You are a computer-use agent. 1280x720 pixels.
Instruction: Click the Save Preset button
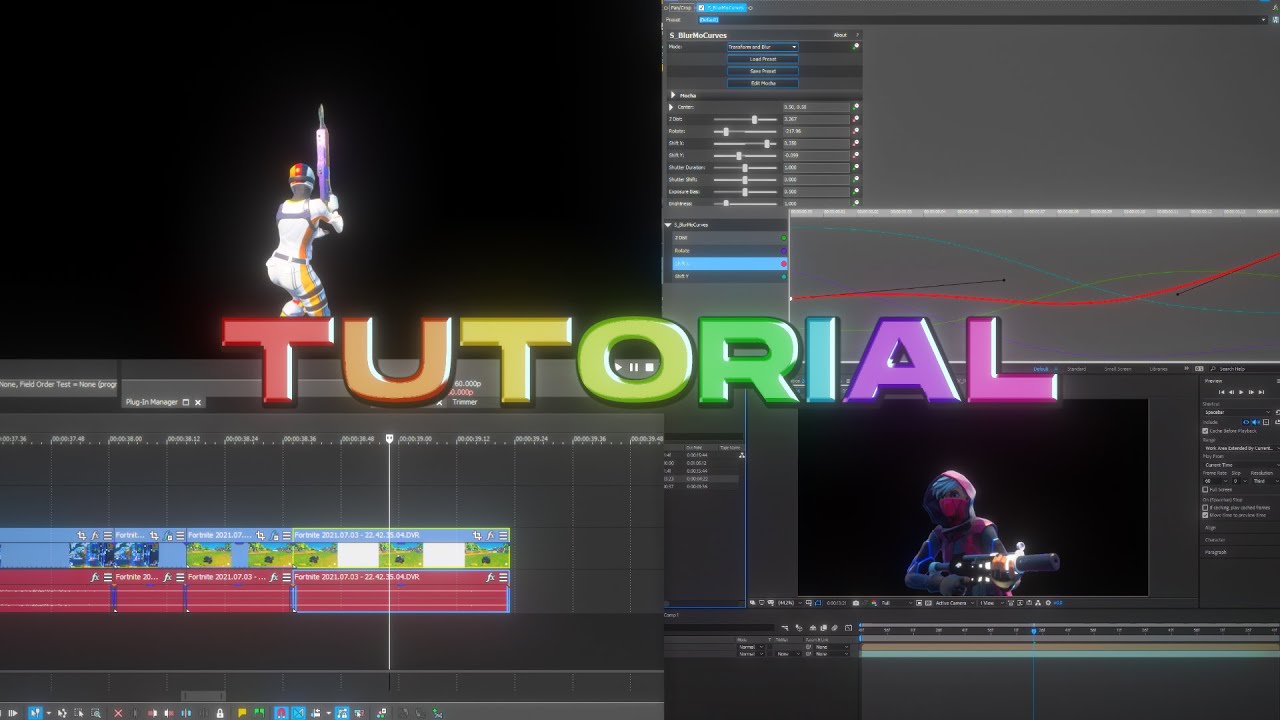(x=763, y=71)
